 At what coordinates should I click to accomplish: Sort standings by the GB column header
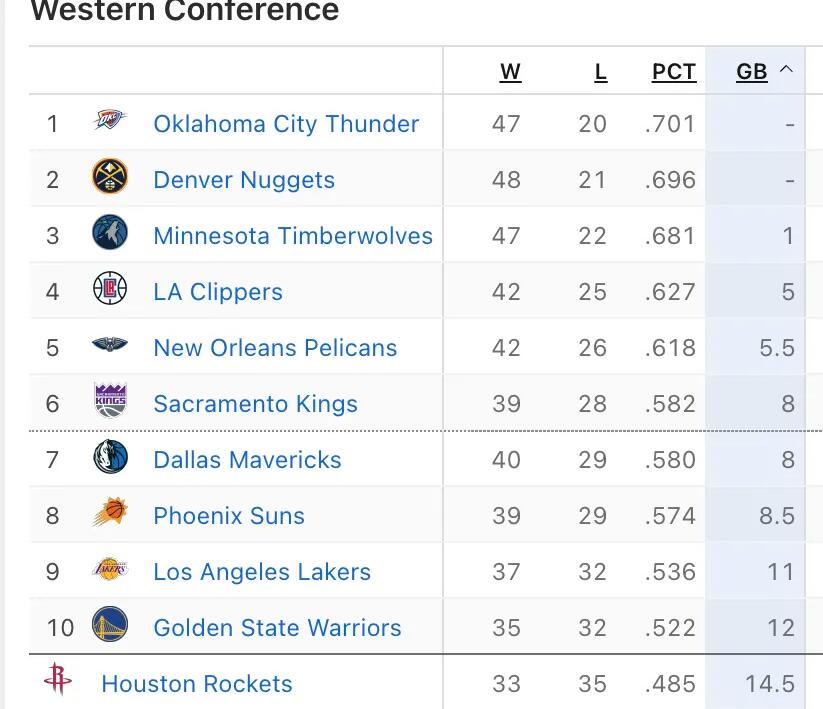(751, 72)
